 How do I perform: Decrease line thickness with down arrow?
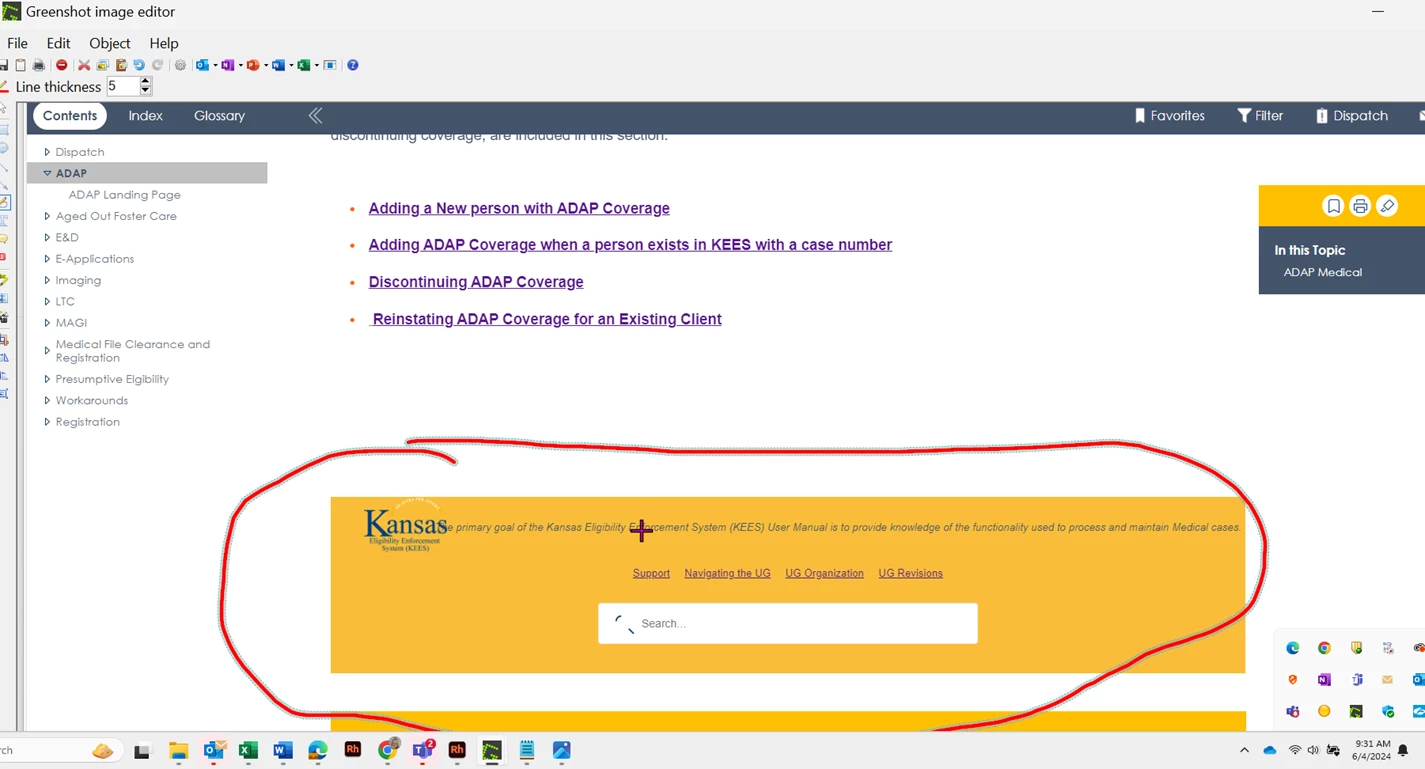(x=145, y=90)
